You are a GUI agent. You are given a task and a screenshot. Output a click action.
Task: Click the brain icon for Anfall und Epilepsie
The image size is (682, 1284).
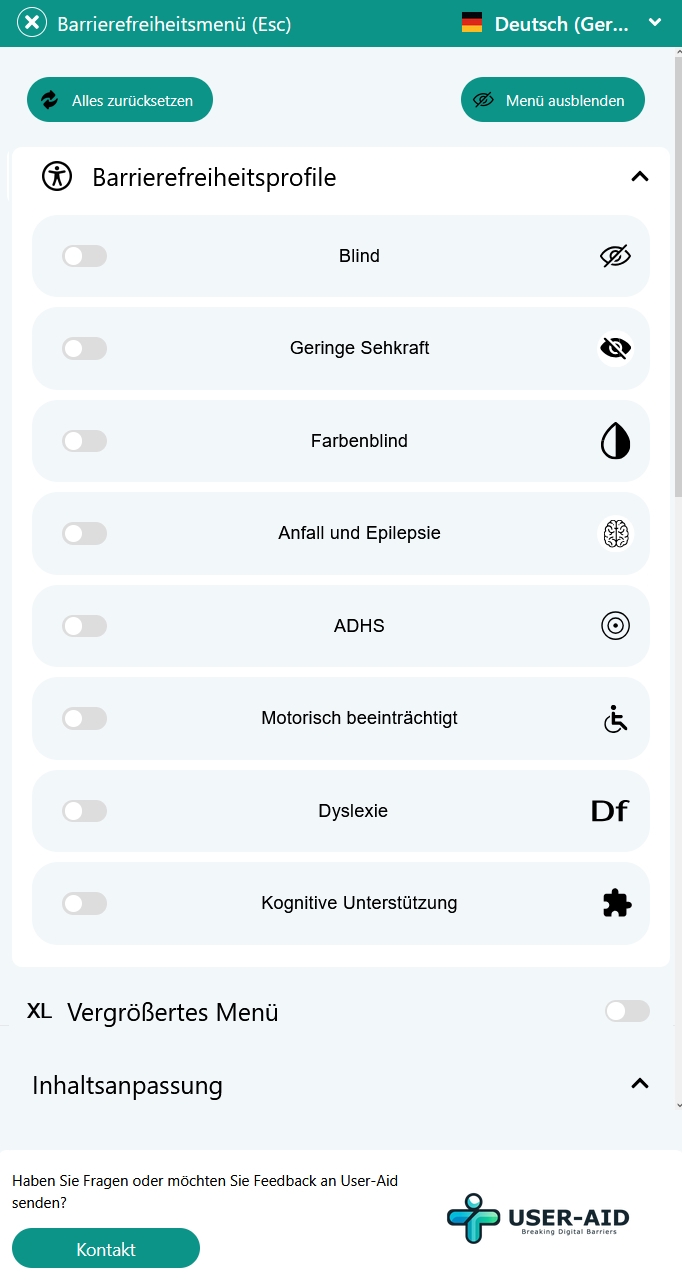click(x=616, y=533)
